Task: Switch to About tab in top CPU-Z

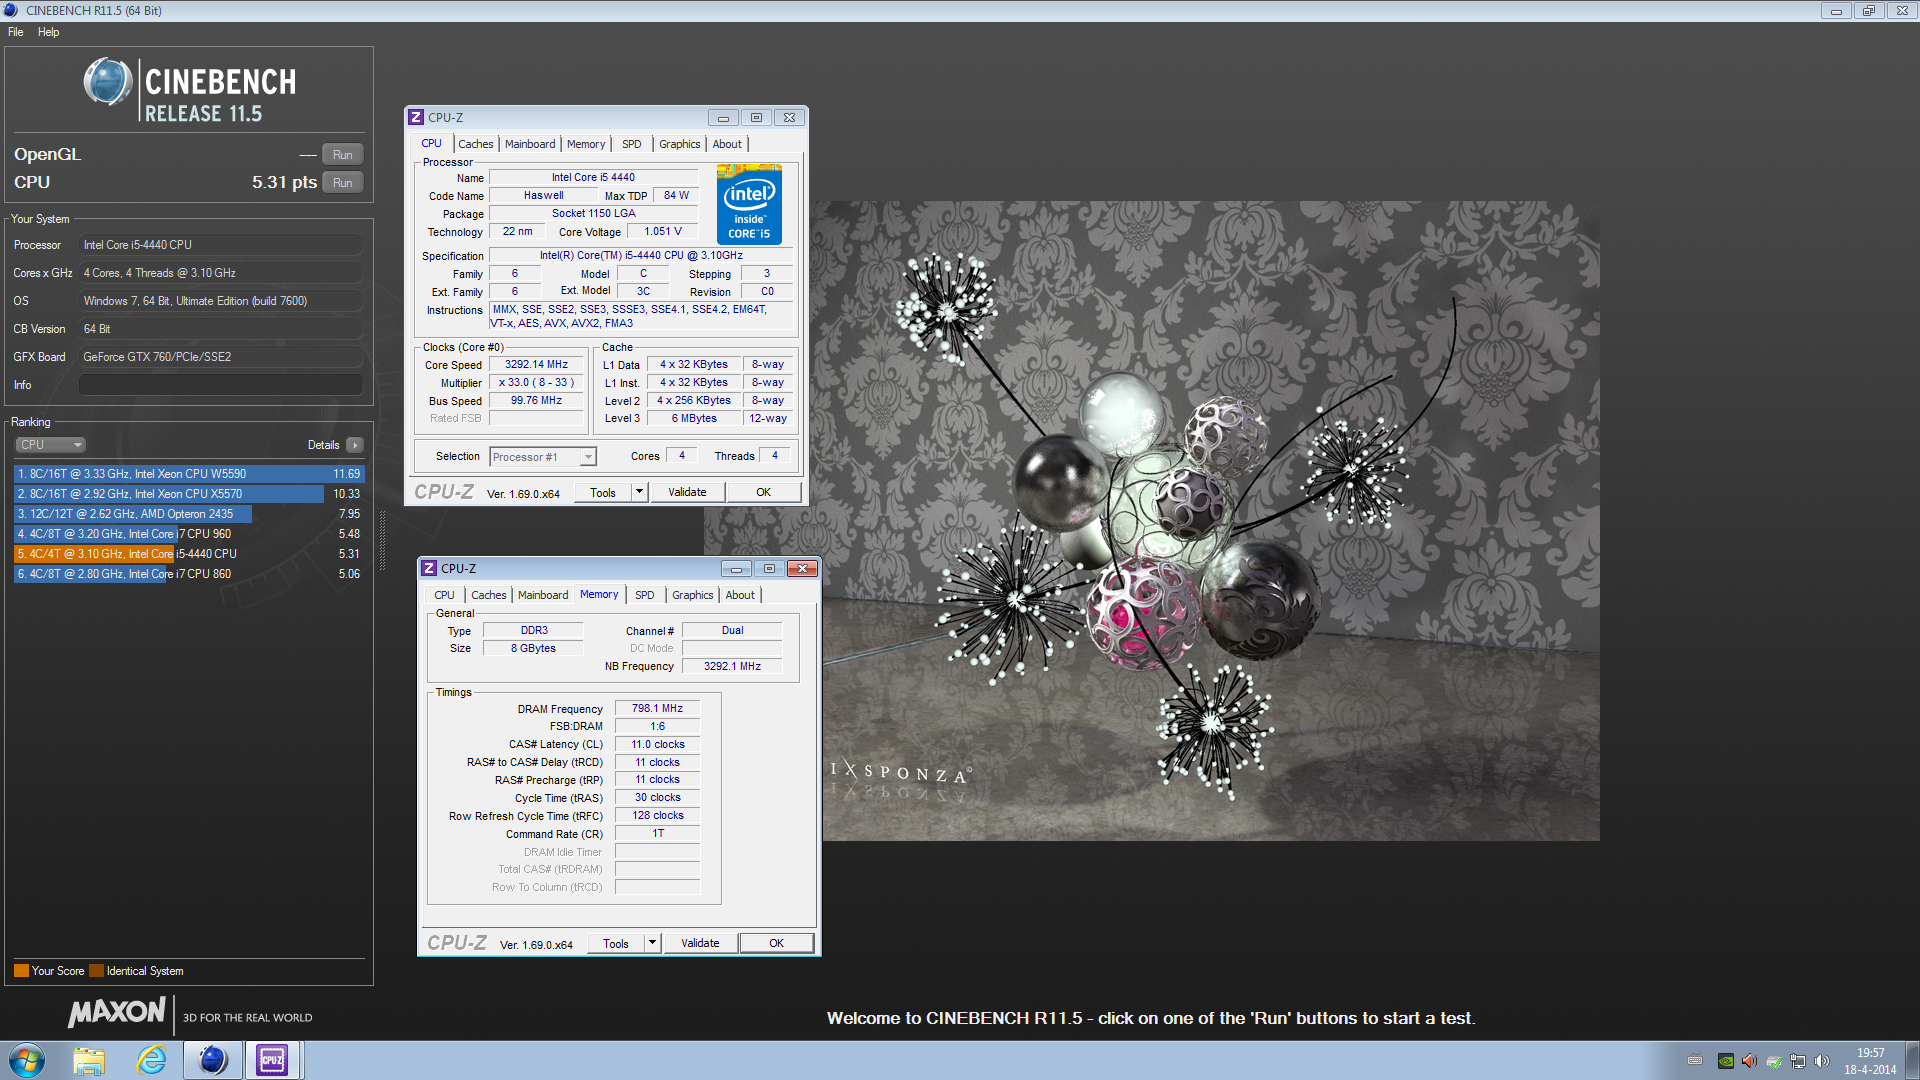Action: 727,144
